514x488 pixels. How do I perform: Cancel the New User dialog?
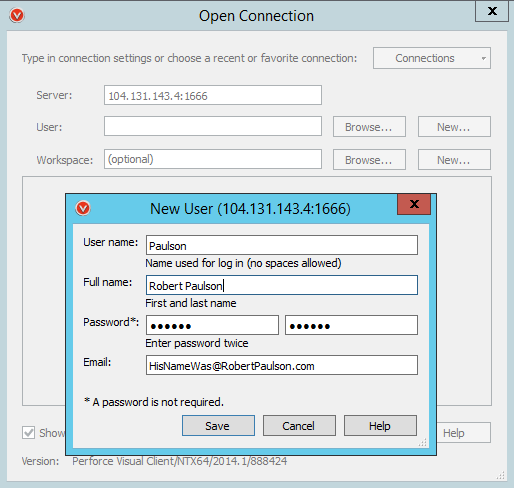(x=299, y=426)
